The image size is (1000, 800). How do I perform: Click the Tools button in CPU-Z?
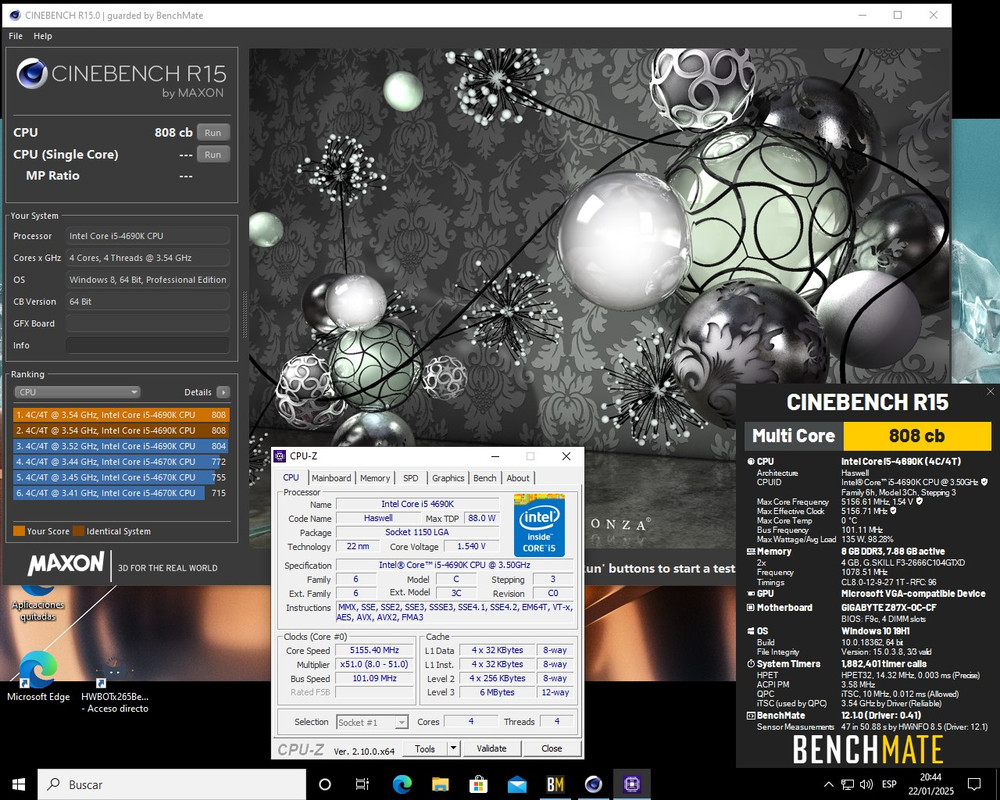point(425,749)
